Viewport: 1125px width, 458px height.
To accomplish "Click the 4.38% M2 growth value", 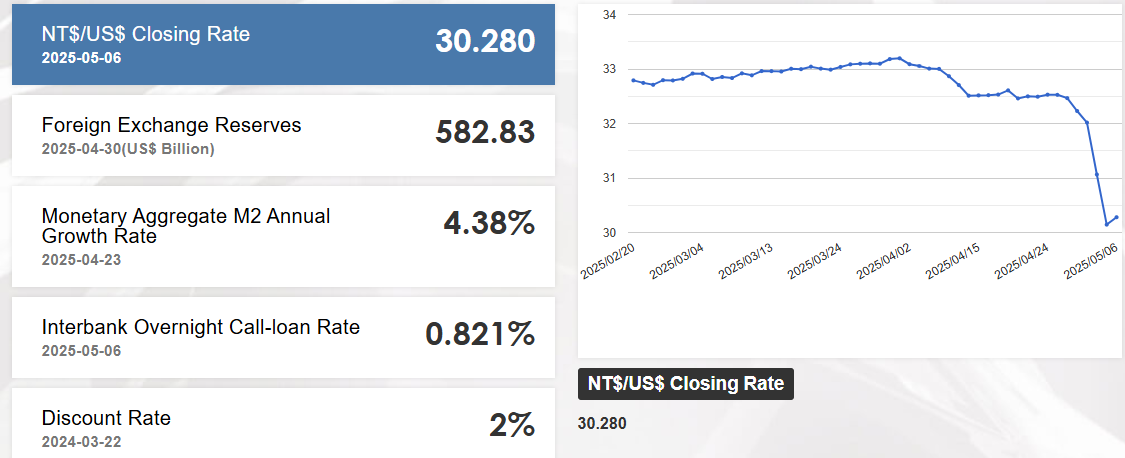I will click(488, 224).
